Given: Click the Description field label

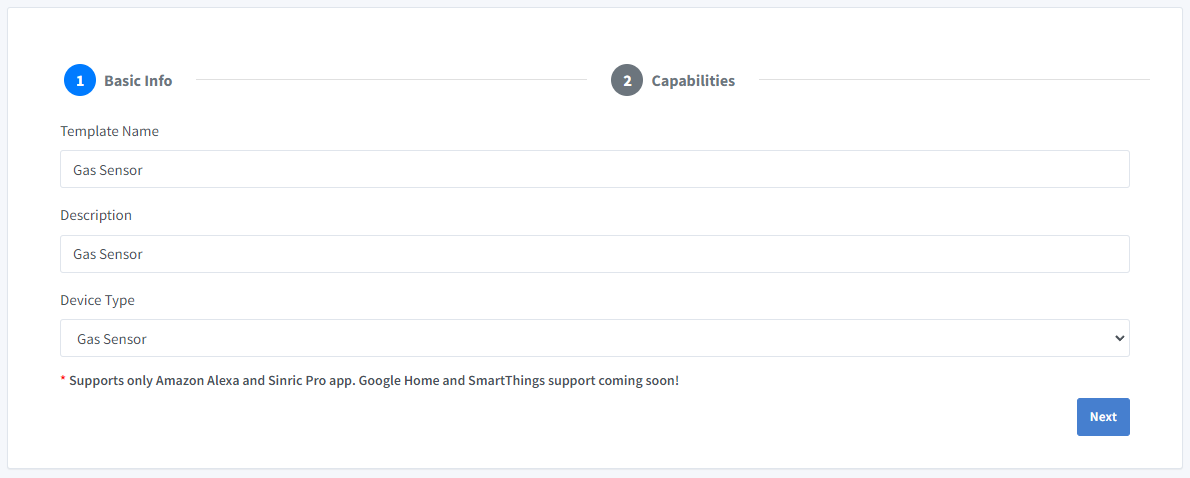Looking at the screenshot, I should click(x=96, y=215).
